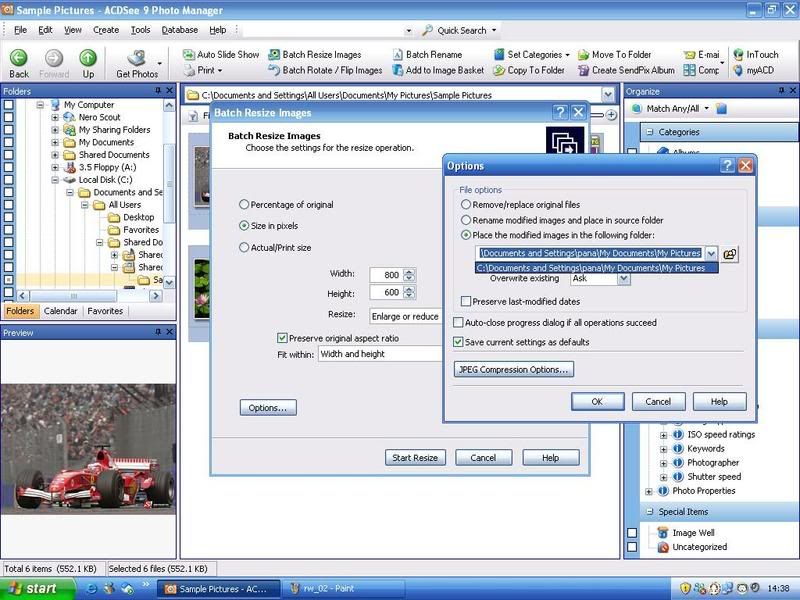Open the Get Photos tool
Image resolution: width=800 pixels, height=600 pixels.
[x=137, y=64]
